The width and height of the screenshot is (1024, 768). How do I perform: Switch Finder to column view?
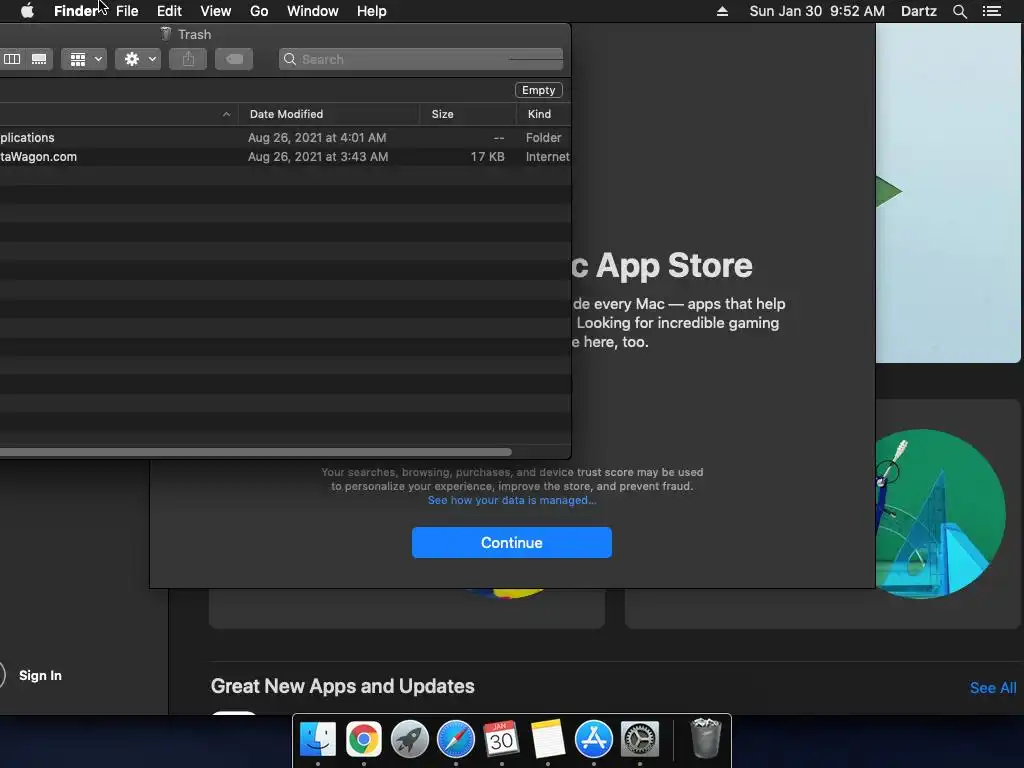(12, 59)
